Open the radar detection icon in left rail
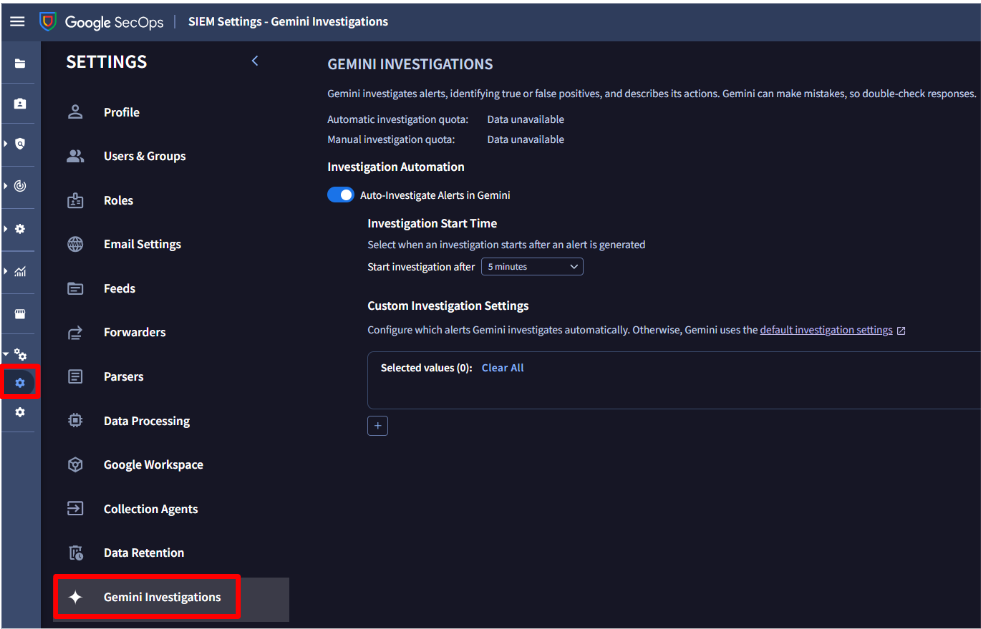The image size is (981, 629). (x=20, y=186)
